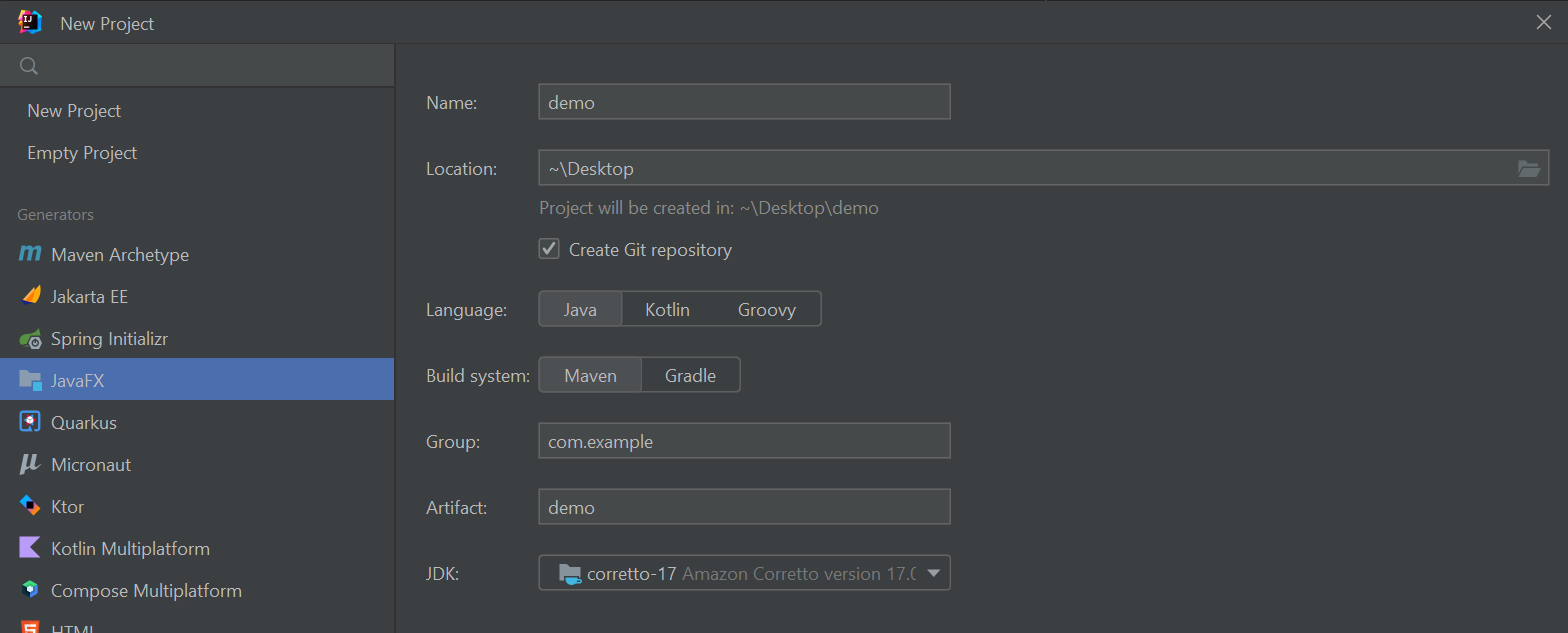Click the Name input field

click(744, 102)
